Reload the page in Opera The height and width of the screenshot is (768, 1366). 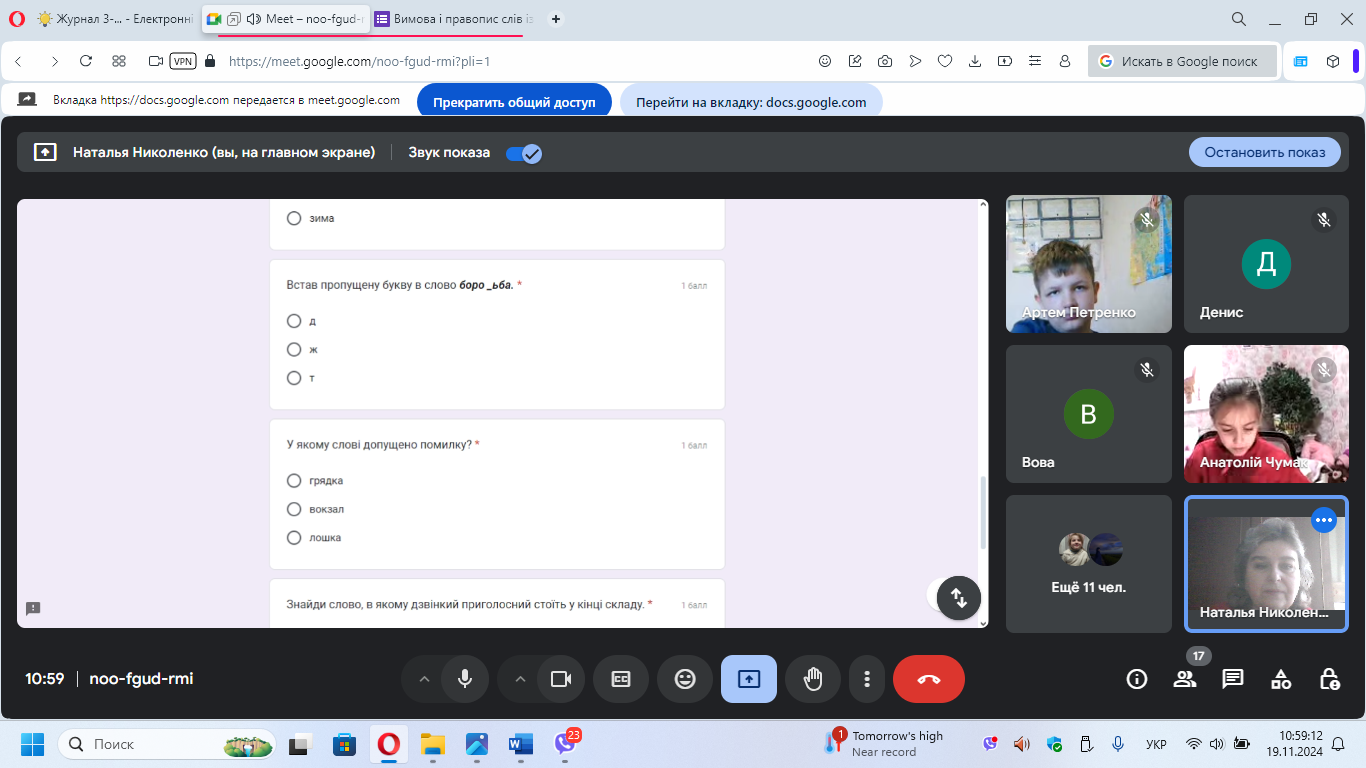coord(86,61)
